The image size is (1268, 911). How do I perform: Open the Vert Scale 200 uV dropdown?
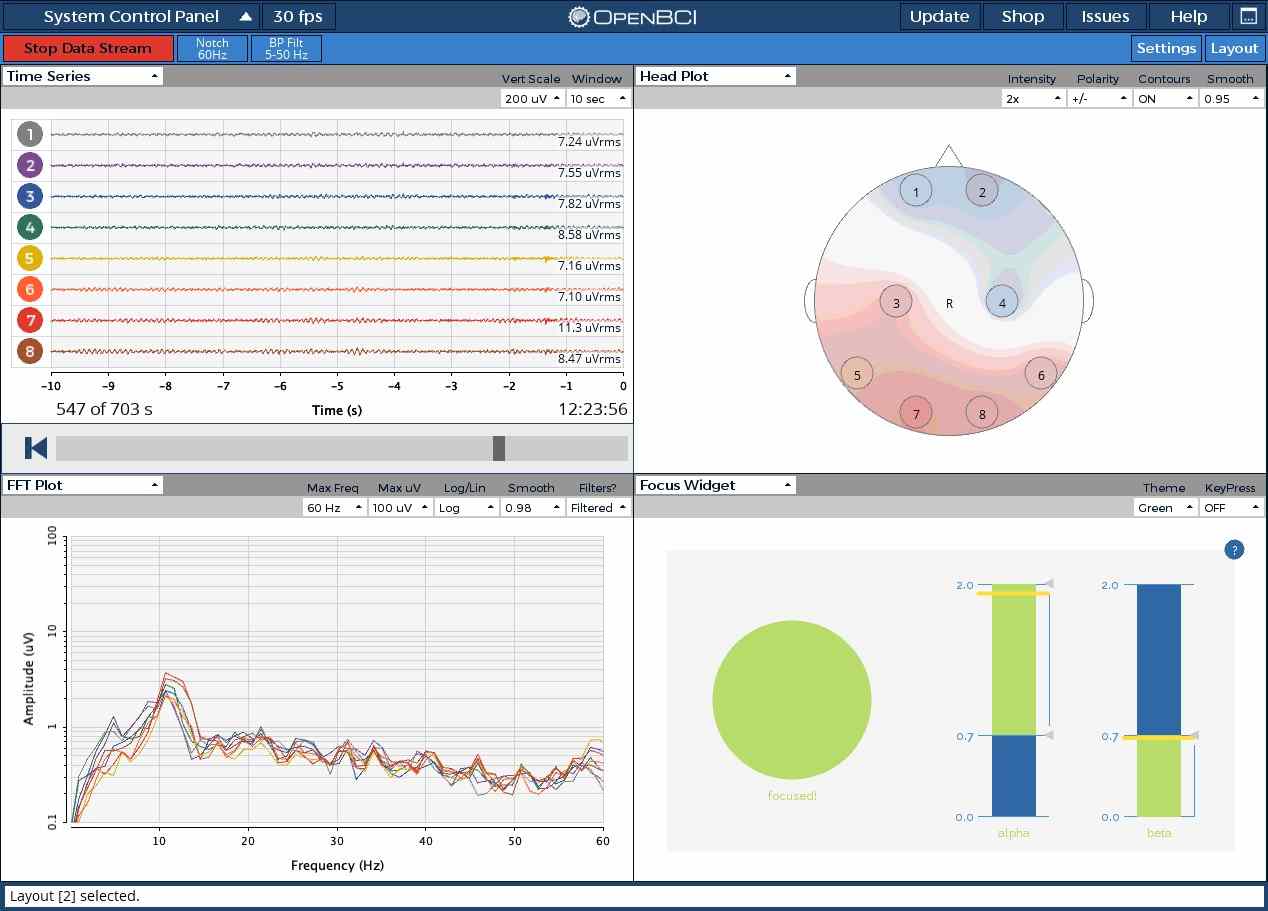coord(531,98)
